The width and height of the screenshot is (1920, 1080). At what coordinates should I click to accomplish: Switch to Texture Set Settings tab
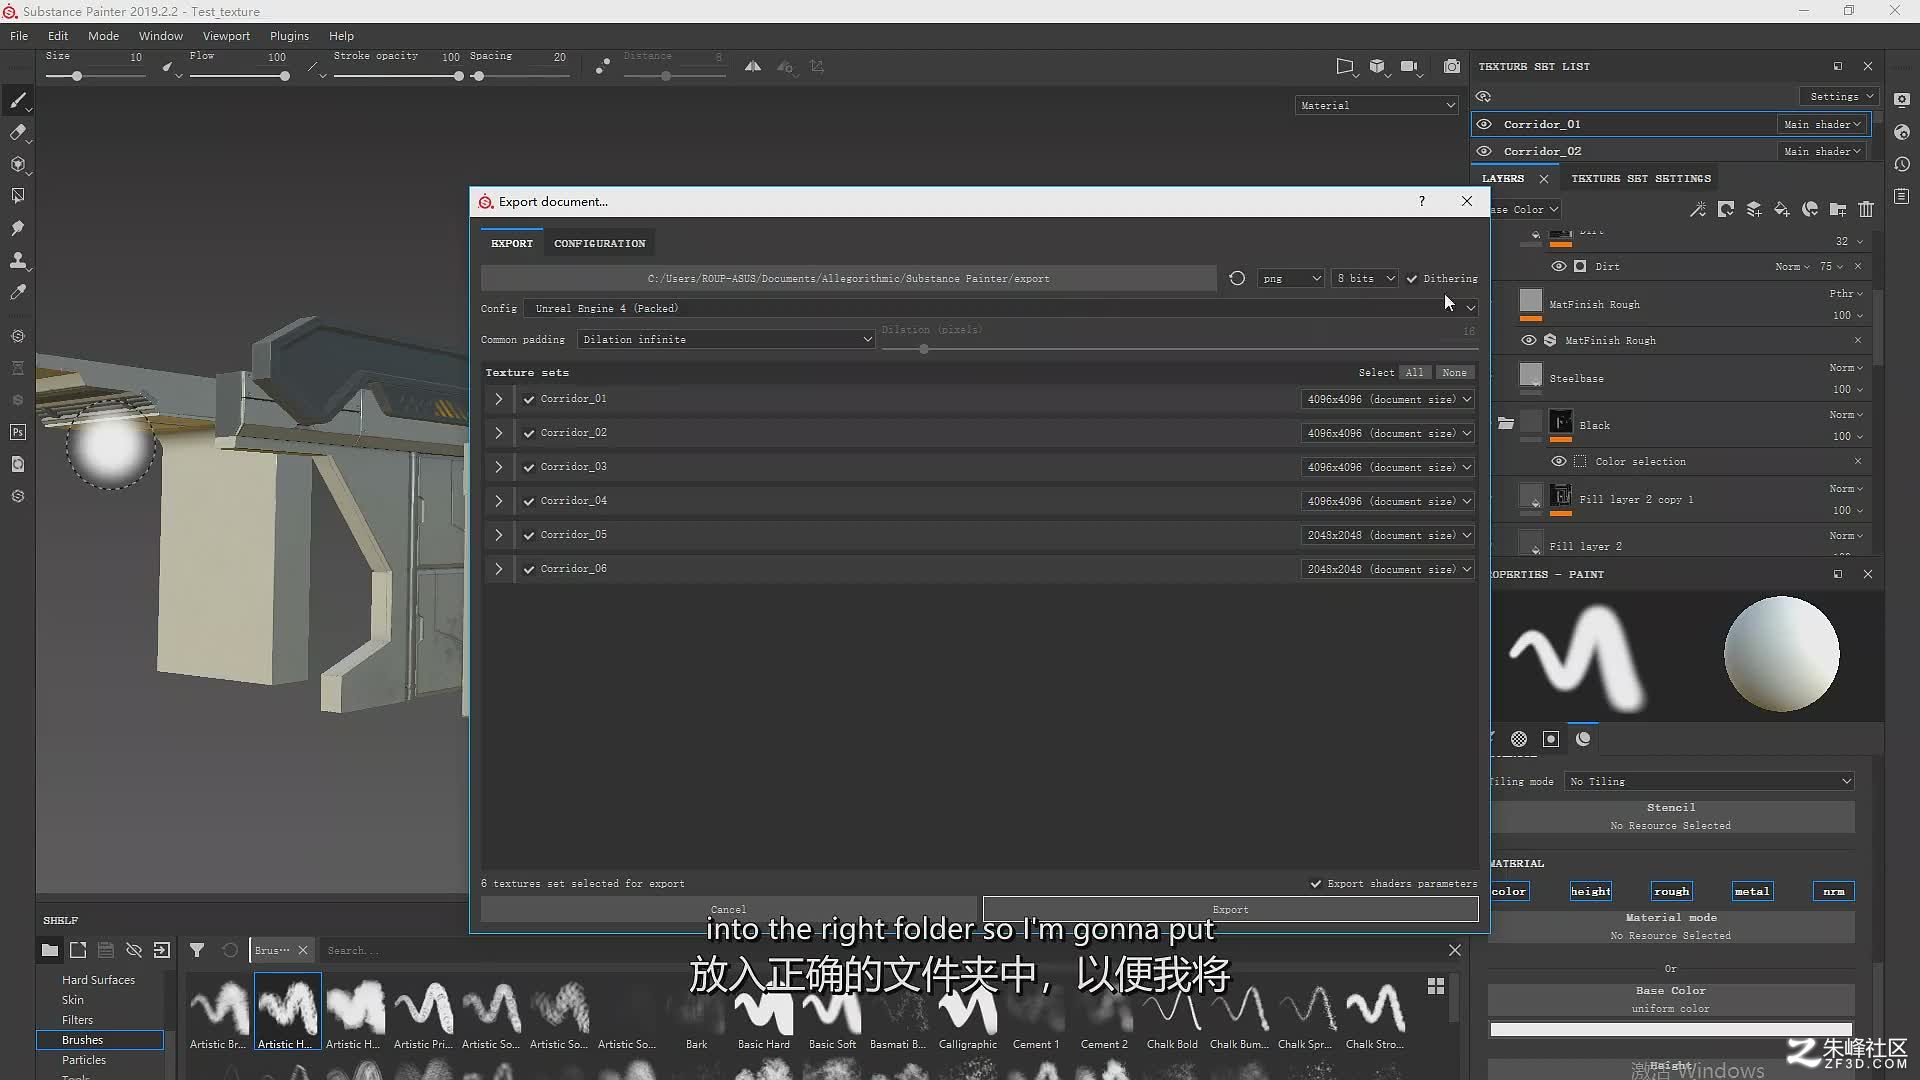pyautogui.click(x=1640, y=178)
